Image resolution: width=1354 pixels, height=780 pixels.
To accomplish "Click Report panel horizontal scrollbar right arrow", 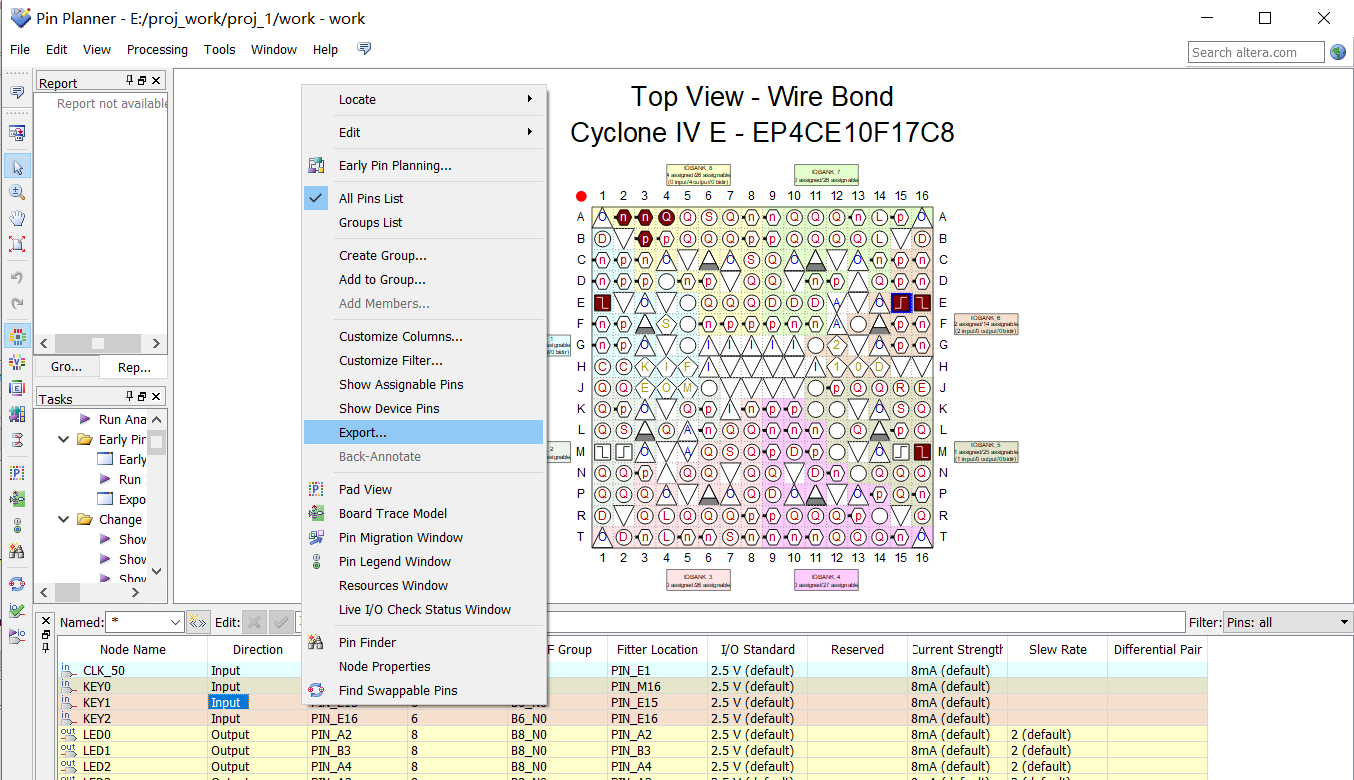I will tap(157, 343).
